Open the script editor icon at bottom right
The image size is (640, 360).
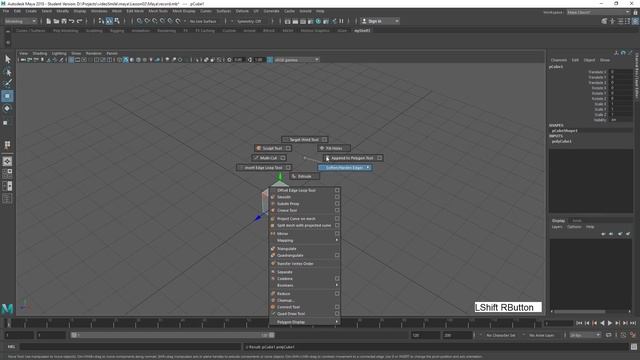coord(633,347)
